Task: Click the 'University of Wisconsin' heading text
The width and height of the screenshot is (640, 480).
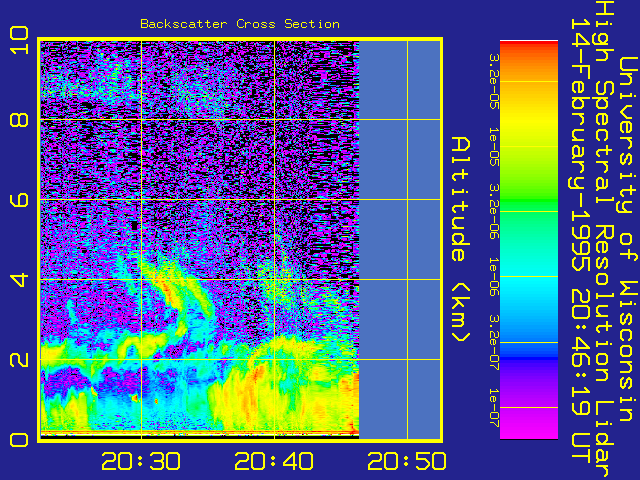Action: (x=628, y=240)
